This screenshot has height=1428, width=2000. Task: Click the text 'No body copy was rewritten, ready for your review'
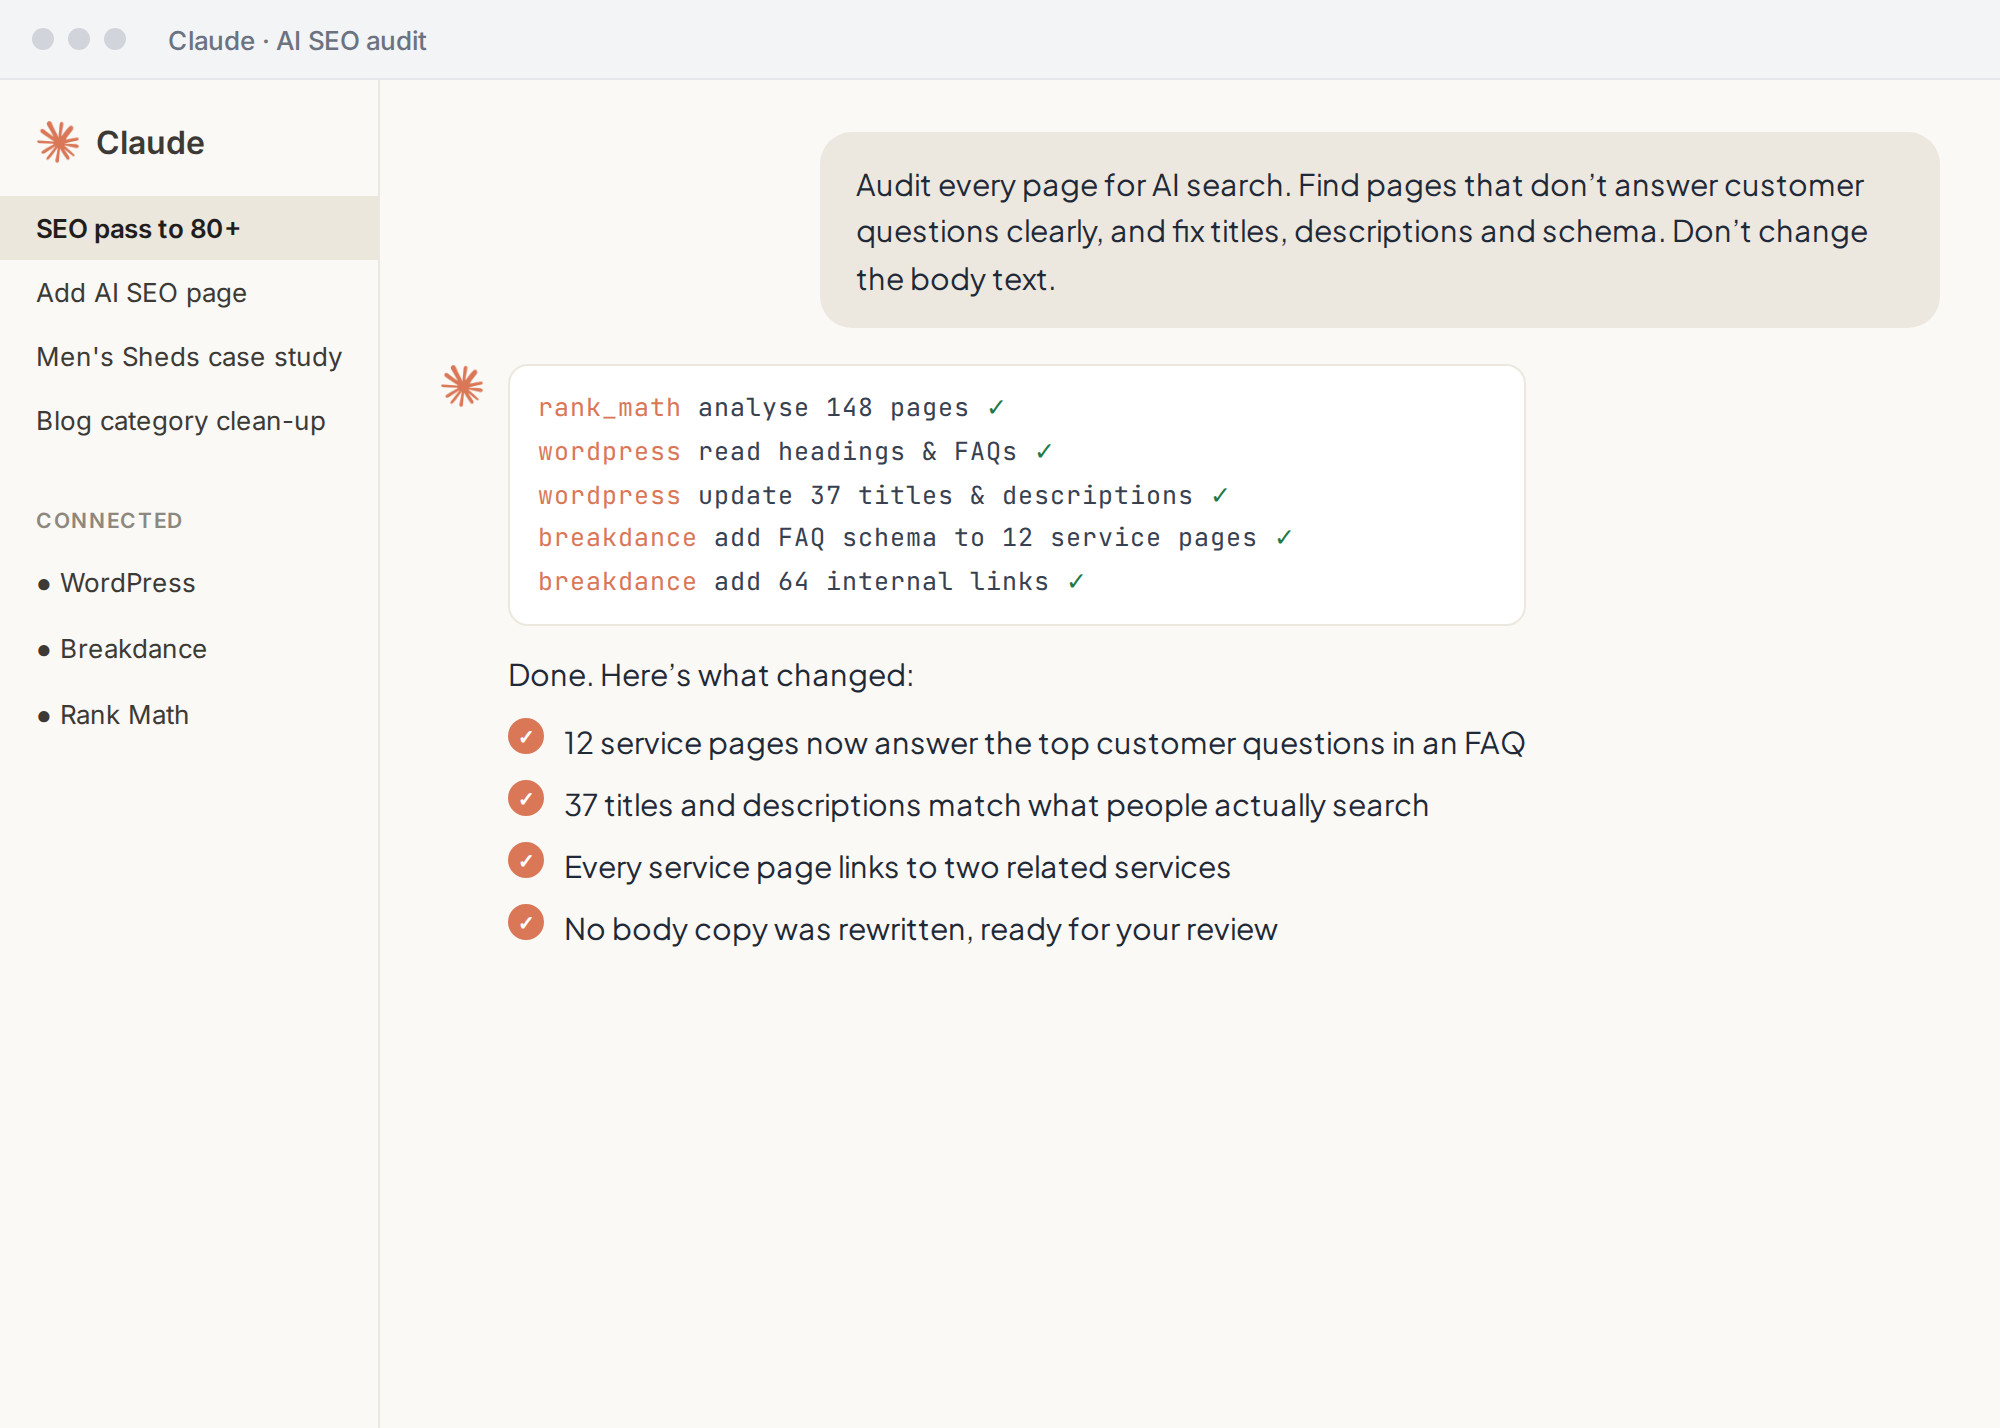[x=921, y=929]
